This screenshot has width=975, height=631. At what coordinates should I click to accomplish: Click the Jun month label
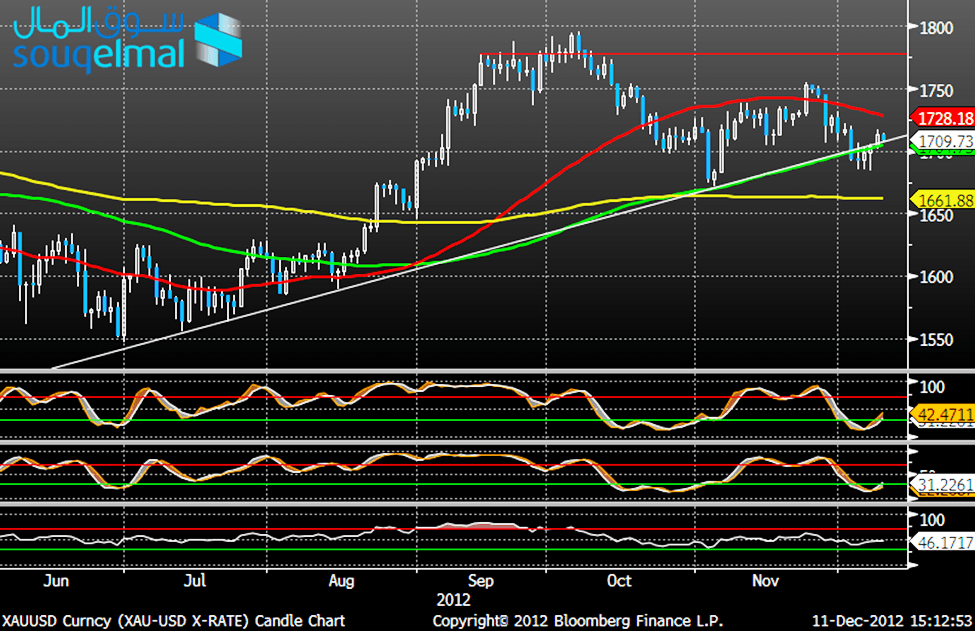56,581
